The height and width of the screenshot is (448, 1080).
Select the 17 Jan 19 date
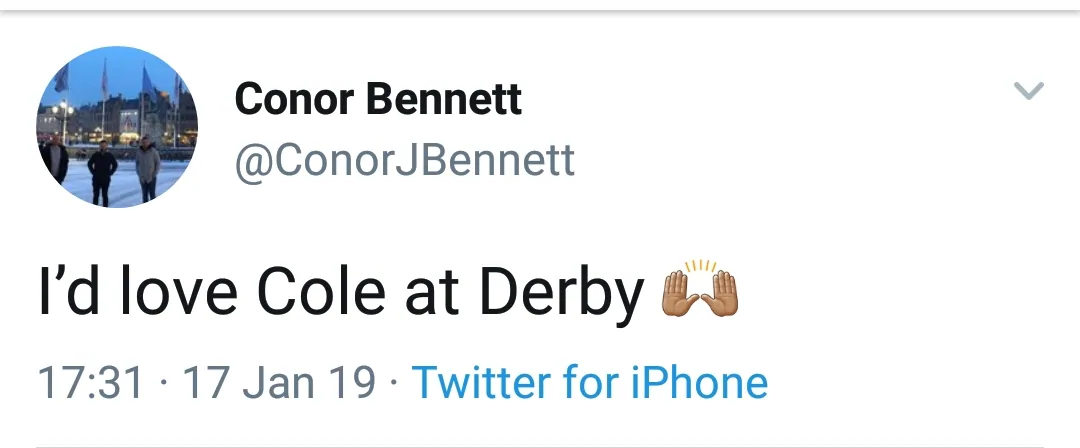click(x=279, y=382)
